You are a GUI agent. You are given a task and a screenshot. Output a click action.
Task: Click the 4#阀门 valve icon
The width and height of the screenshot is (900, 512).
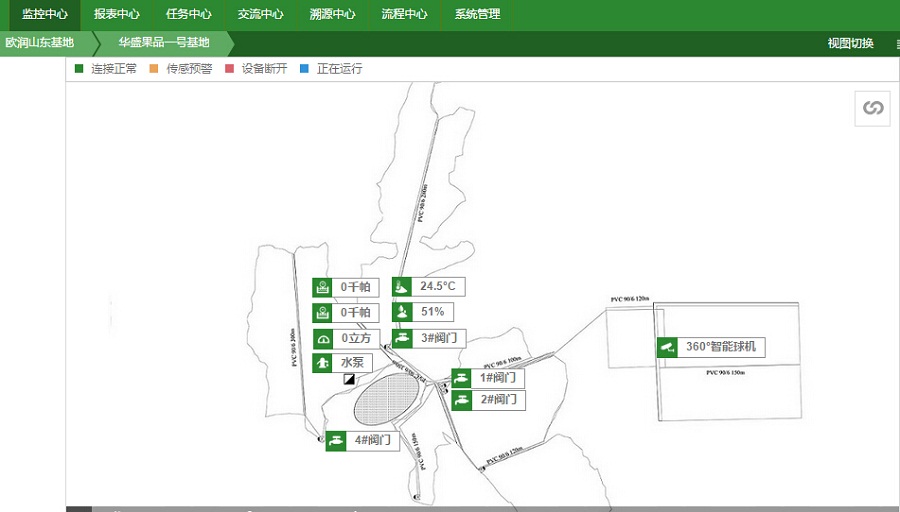click(336, 440)
